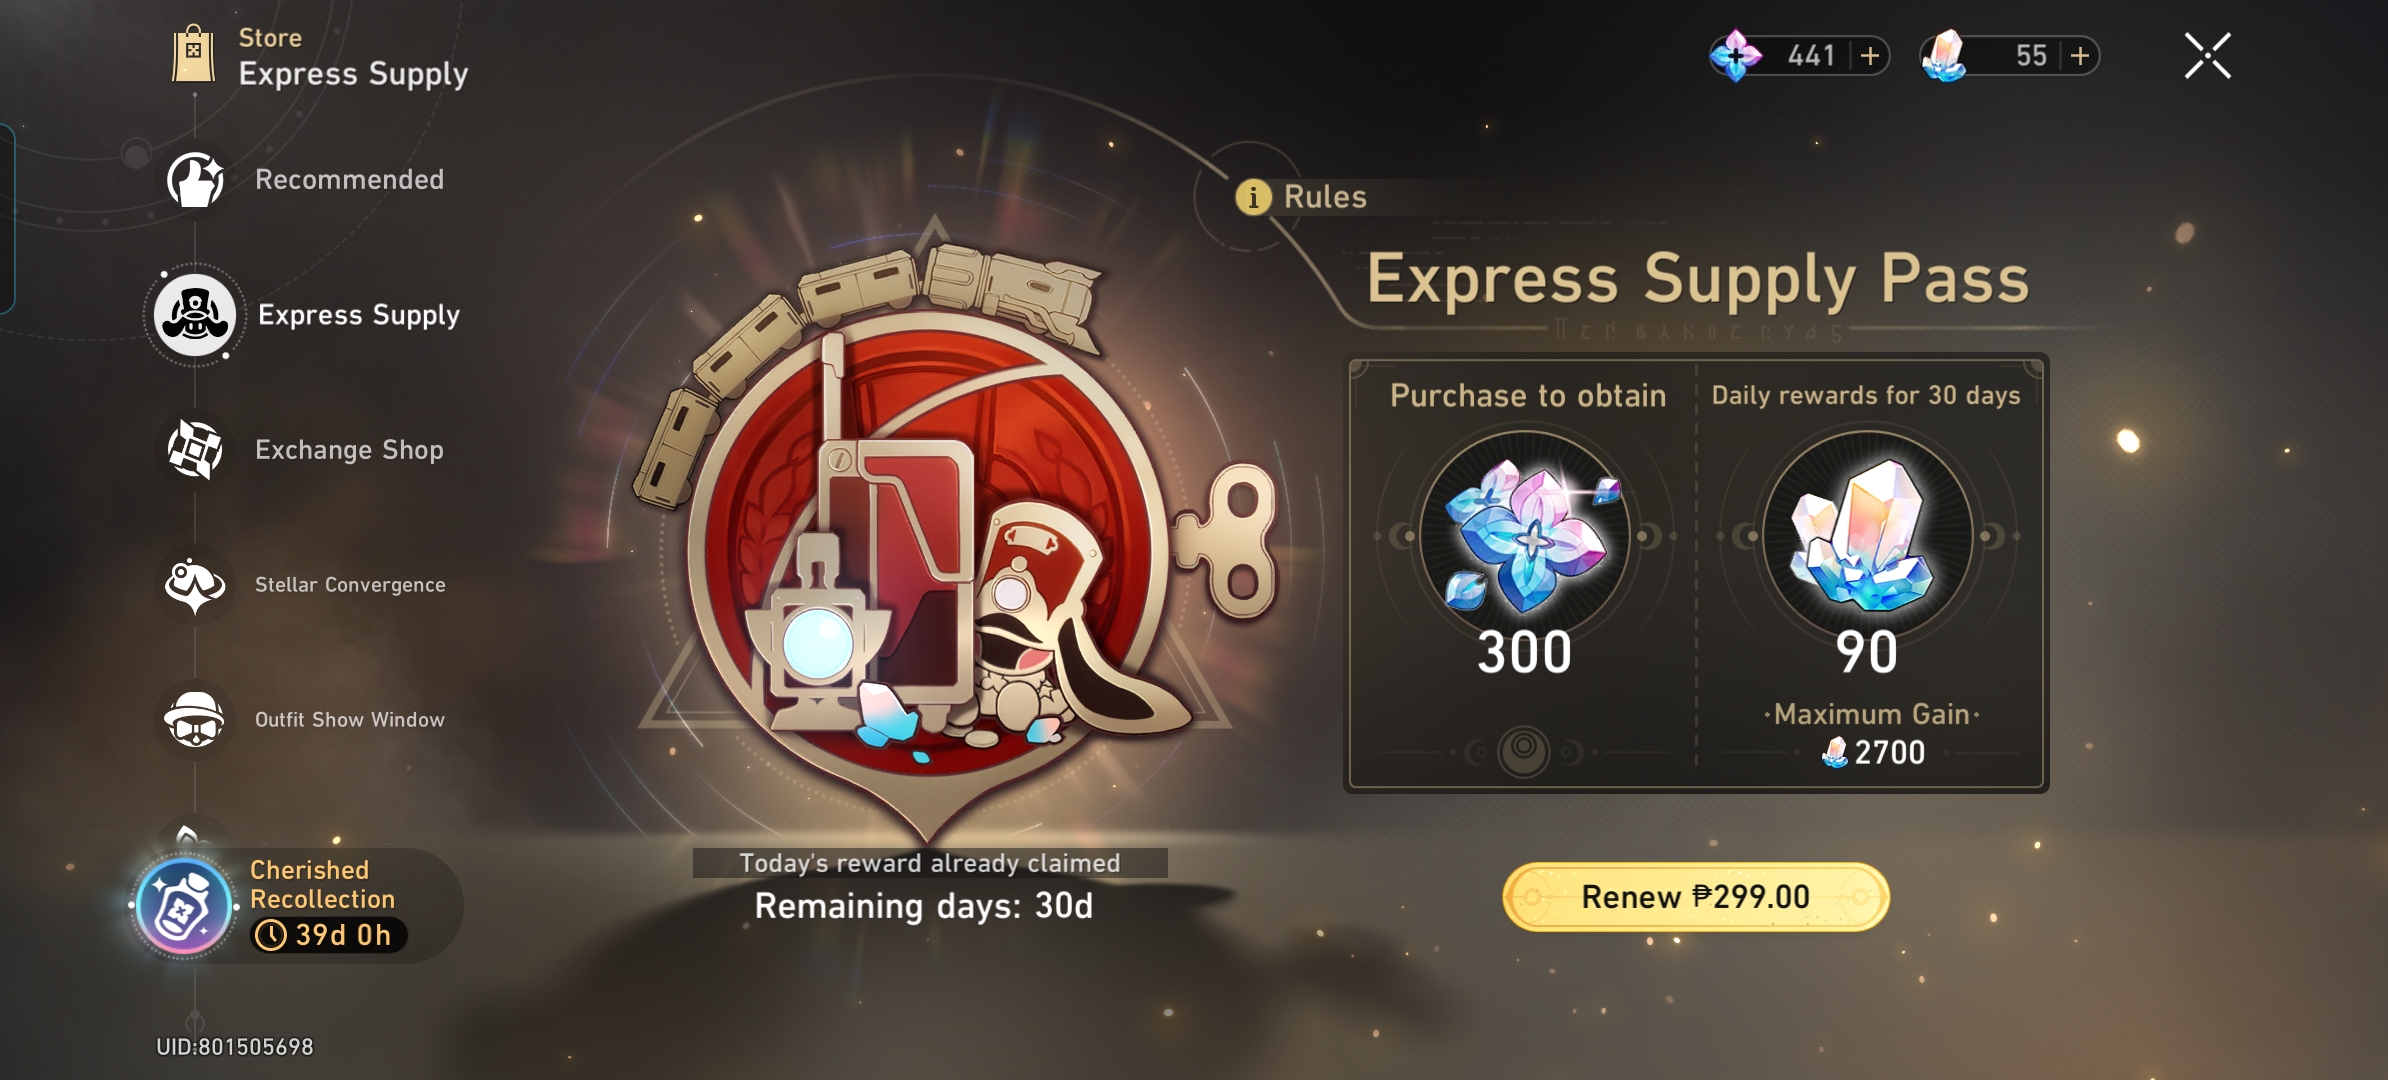Close the store screen

(2207, 55)
